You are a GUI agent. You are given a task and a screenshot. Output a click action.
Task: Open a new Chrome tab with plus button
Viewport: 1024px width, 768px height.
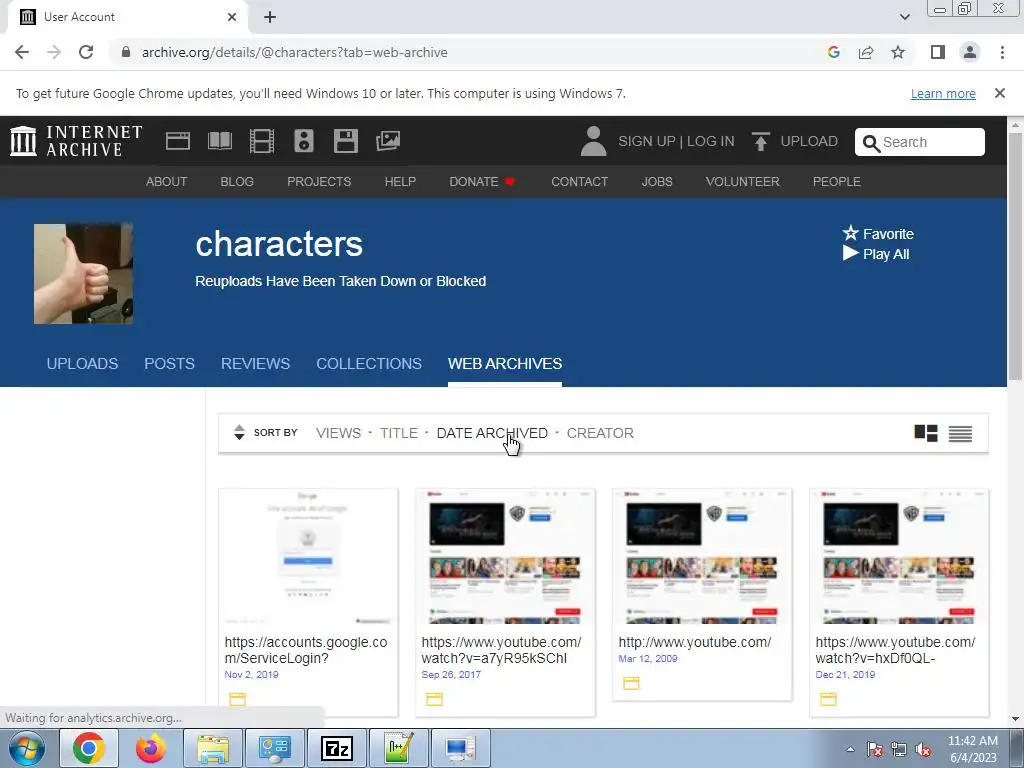click(270, 17)
